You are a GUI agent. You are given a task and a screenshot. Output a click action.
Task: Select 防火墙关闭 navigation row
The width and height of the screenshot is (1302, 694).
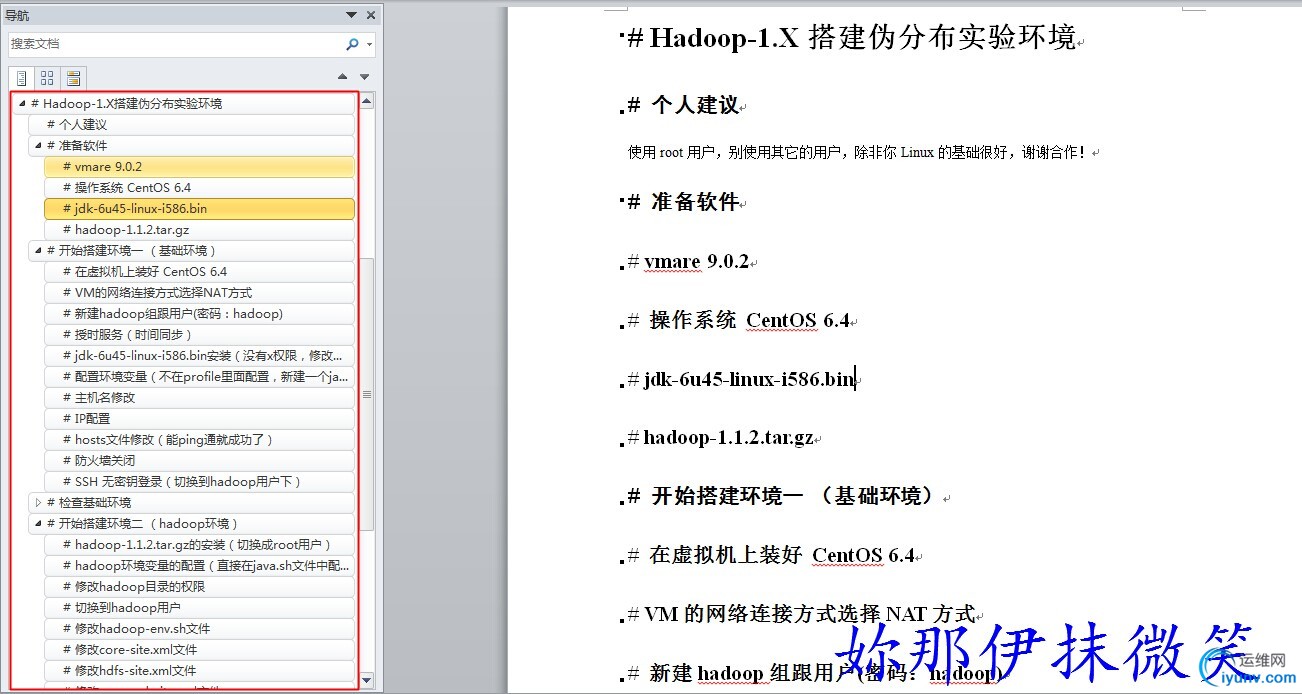[x=199, y=460]
